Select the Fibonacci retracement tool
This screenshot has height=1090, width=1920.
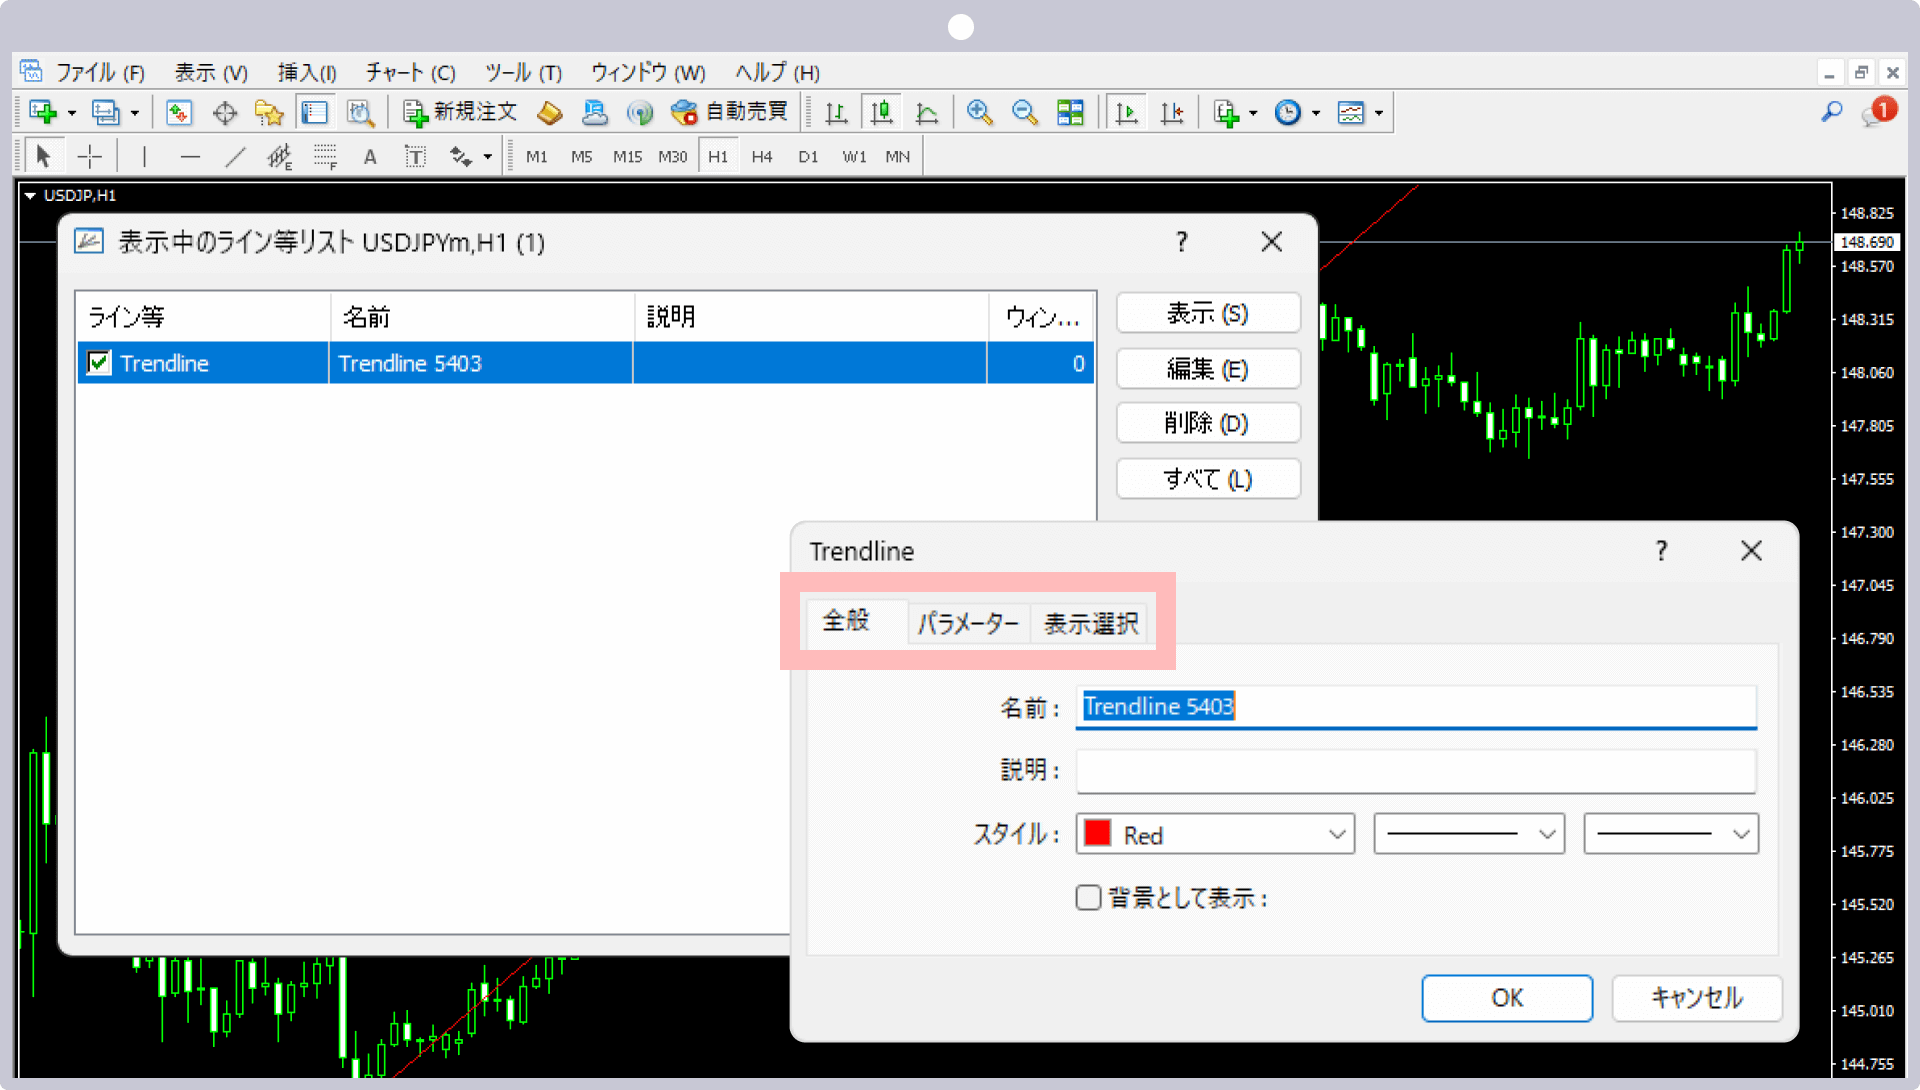[325, 156]
